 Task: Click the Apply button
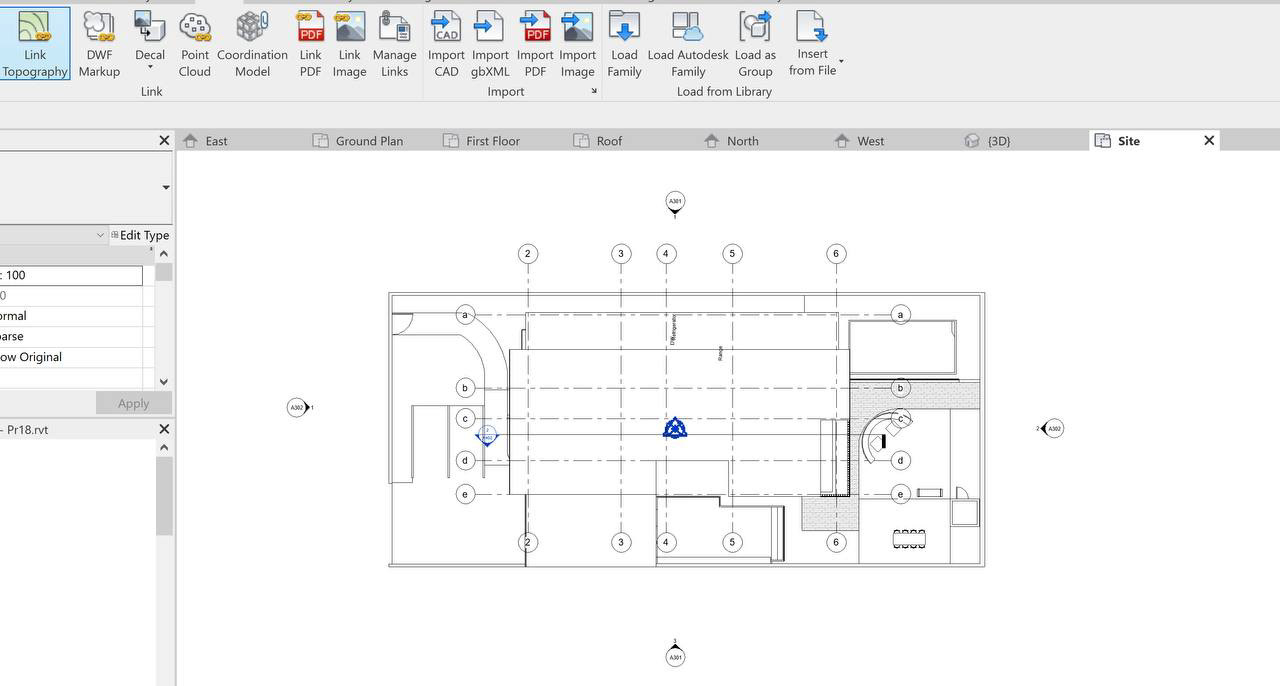click(133, 403)
